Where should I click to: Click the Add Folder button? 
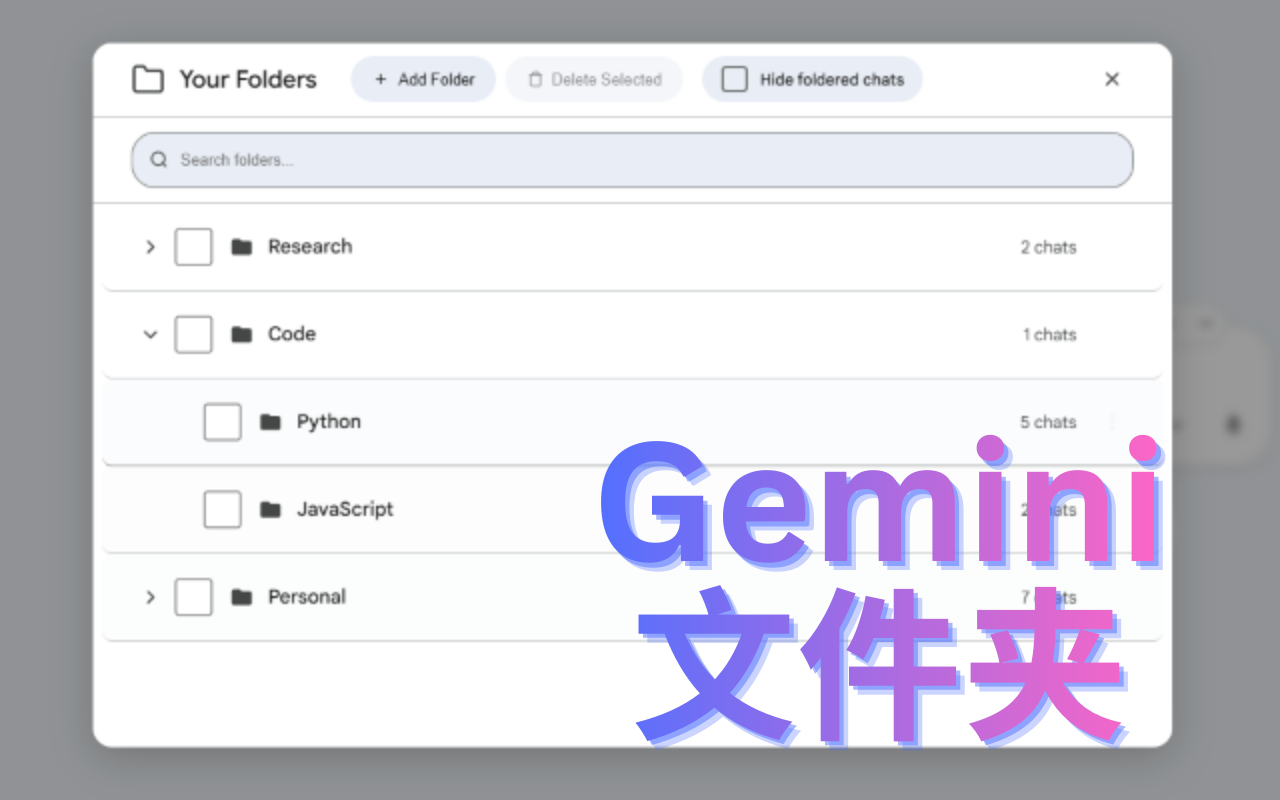[x=423, y=79]
